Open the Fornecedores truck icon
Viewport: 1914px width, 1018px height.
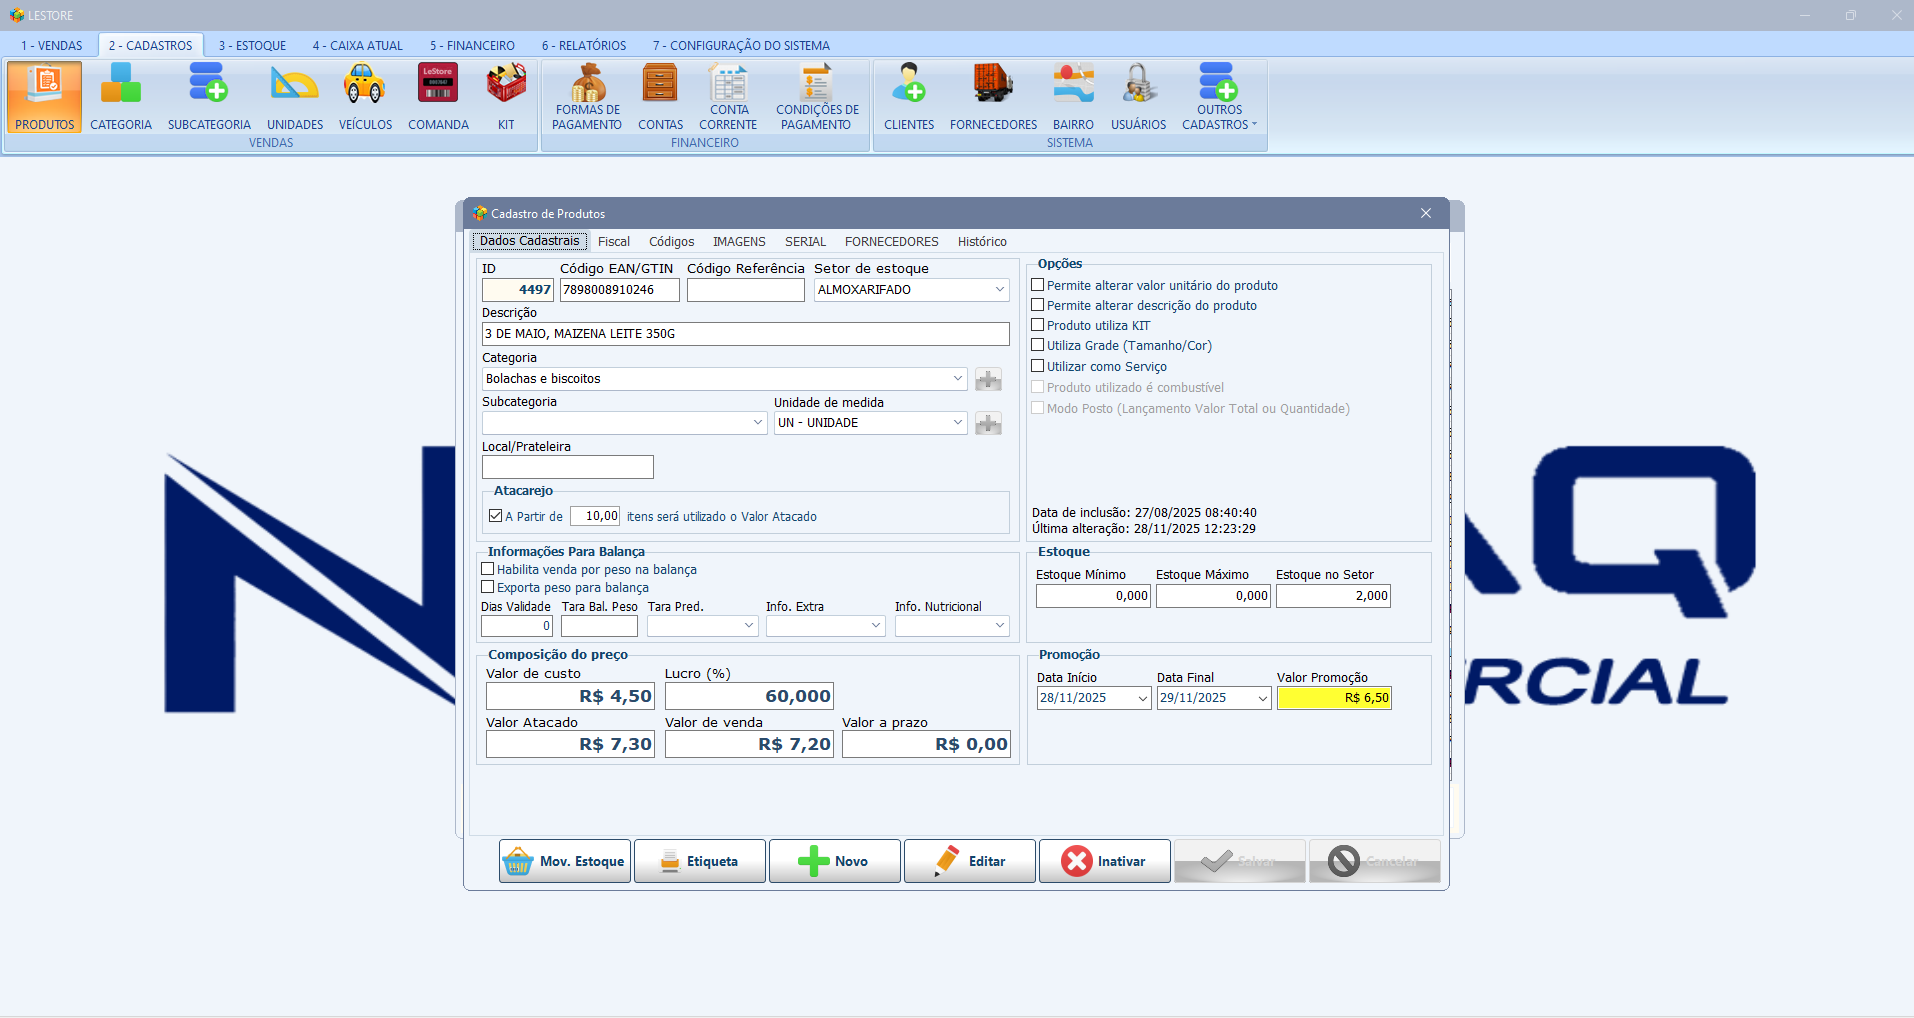pyautogui.click(x=993, y=97)
